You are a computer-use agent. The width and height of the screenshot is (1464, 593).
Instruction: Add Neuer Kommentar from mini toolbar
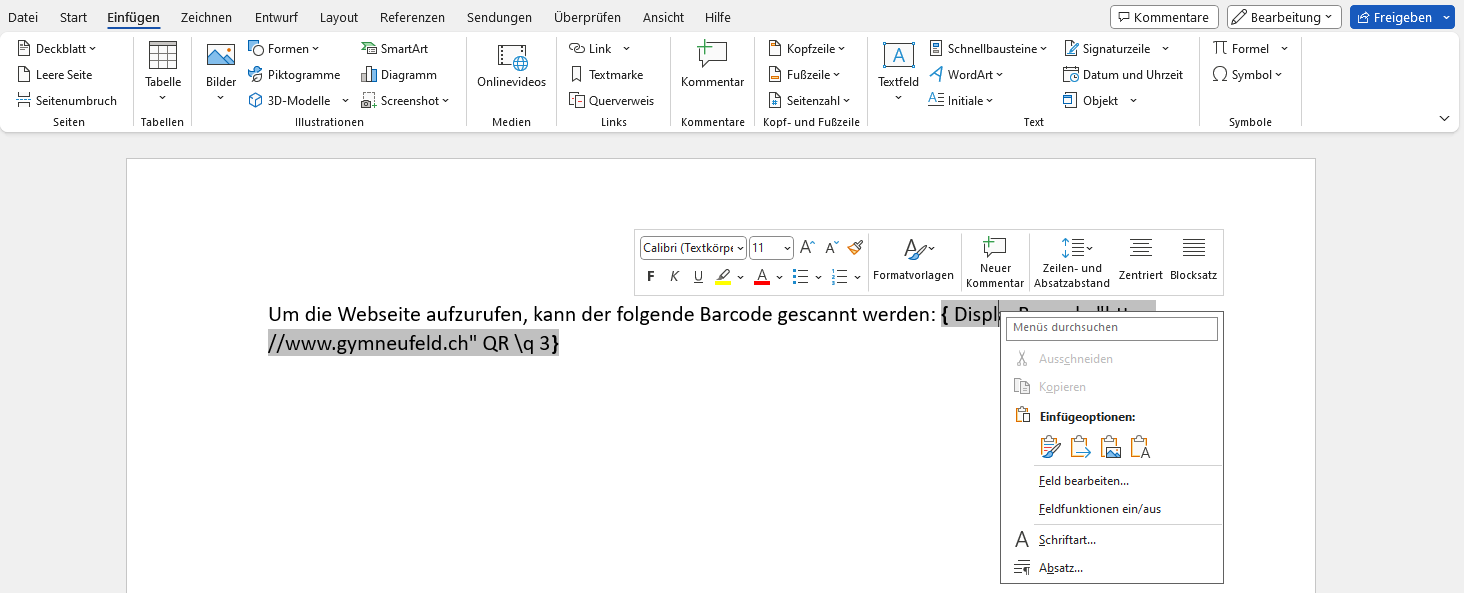click(x=995, y=262)
